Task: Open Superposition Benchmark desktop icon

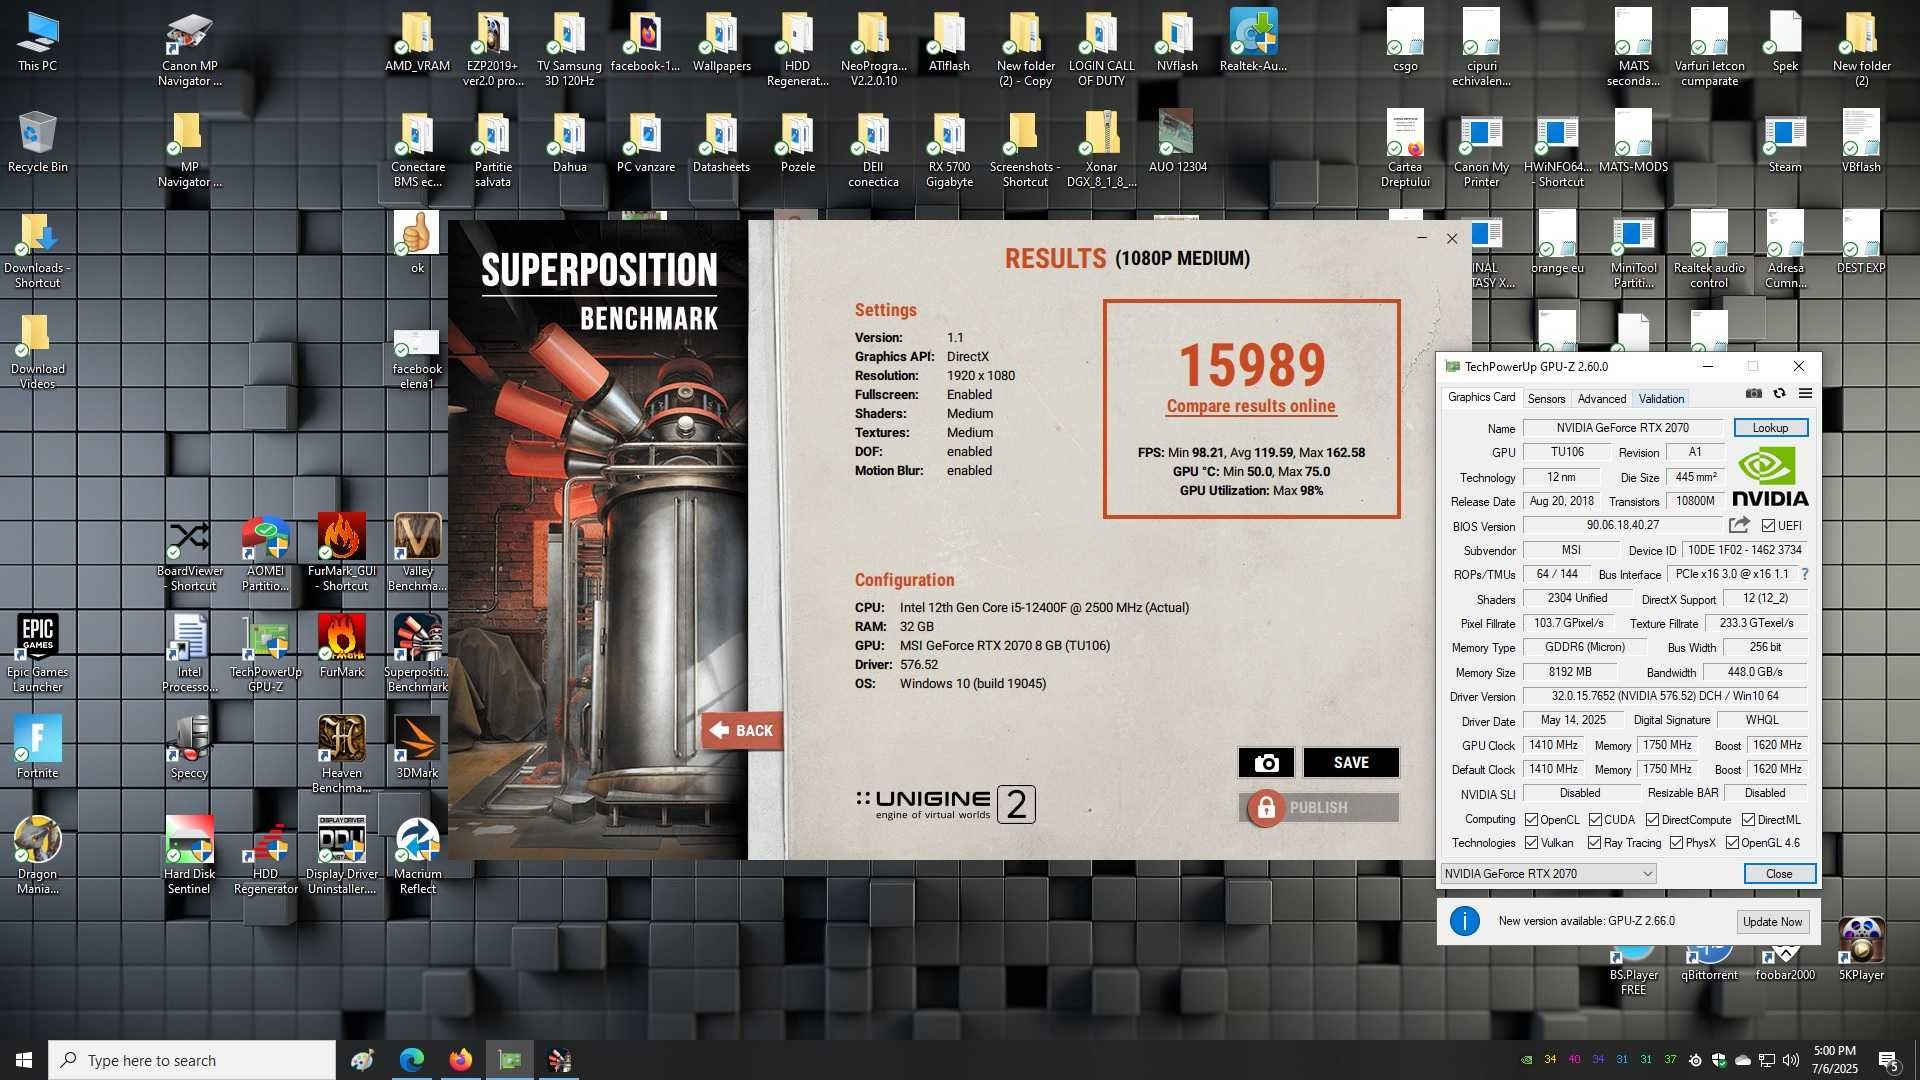Action: 417,653
